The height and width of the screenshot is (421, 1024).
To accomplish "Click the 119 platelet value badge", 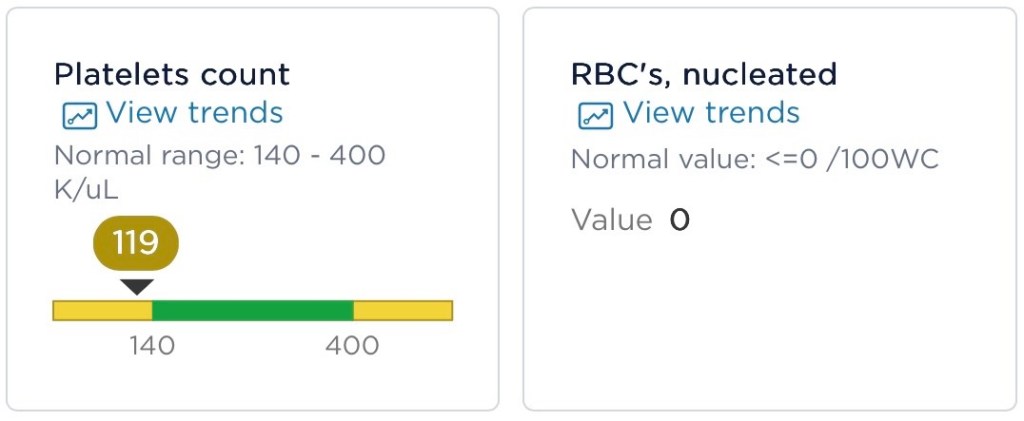I will pyautogui.click(x=136, y=243).
